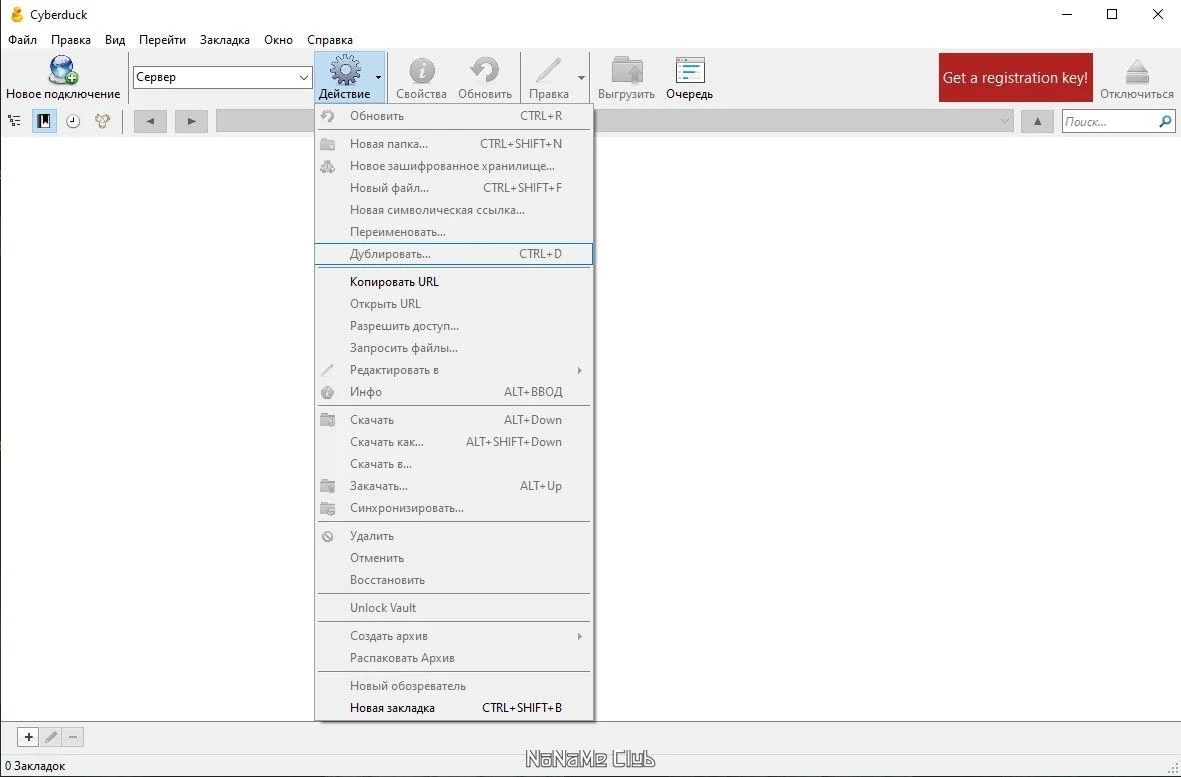Select Новый файл... menu entry
This screenshot has width=1181, height=777.
pos(453,187)
